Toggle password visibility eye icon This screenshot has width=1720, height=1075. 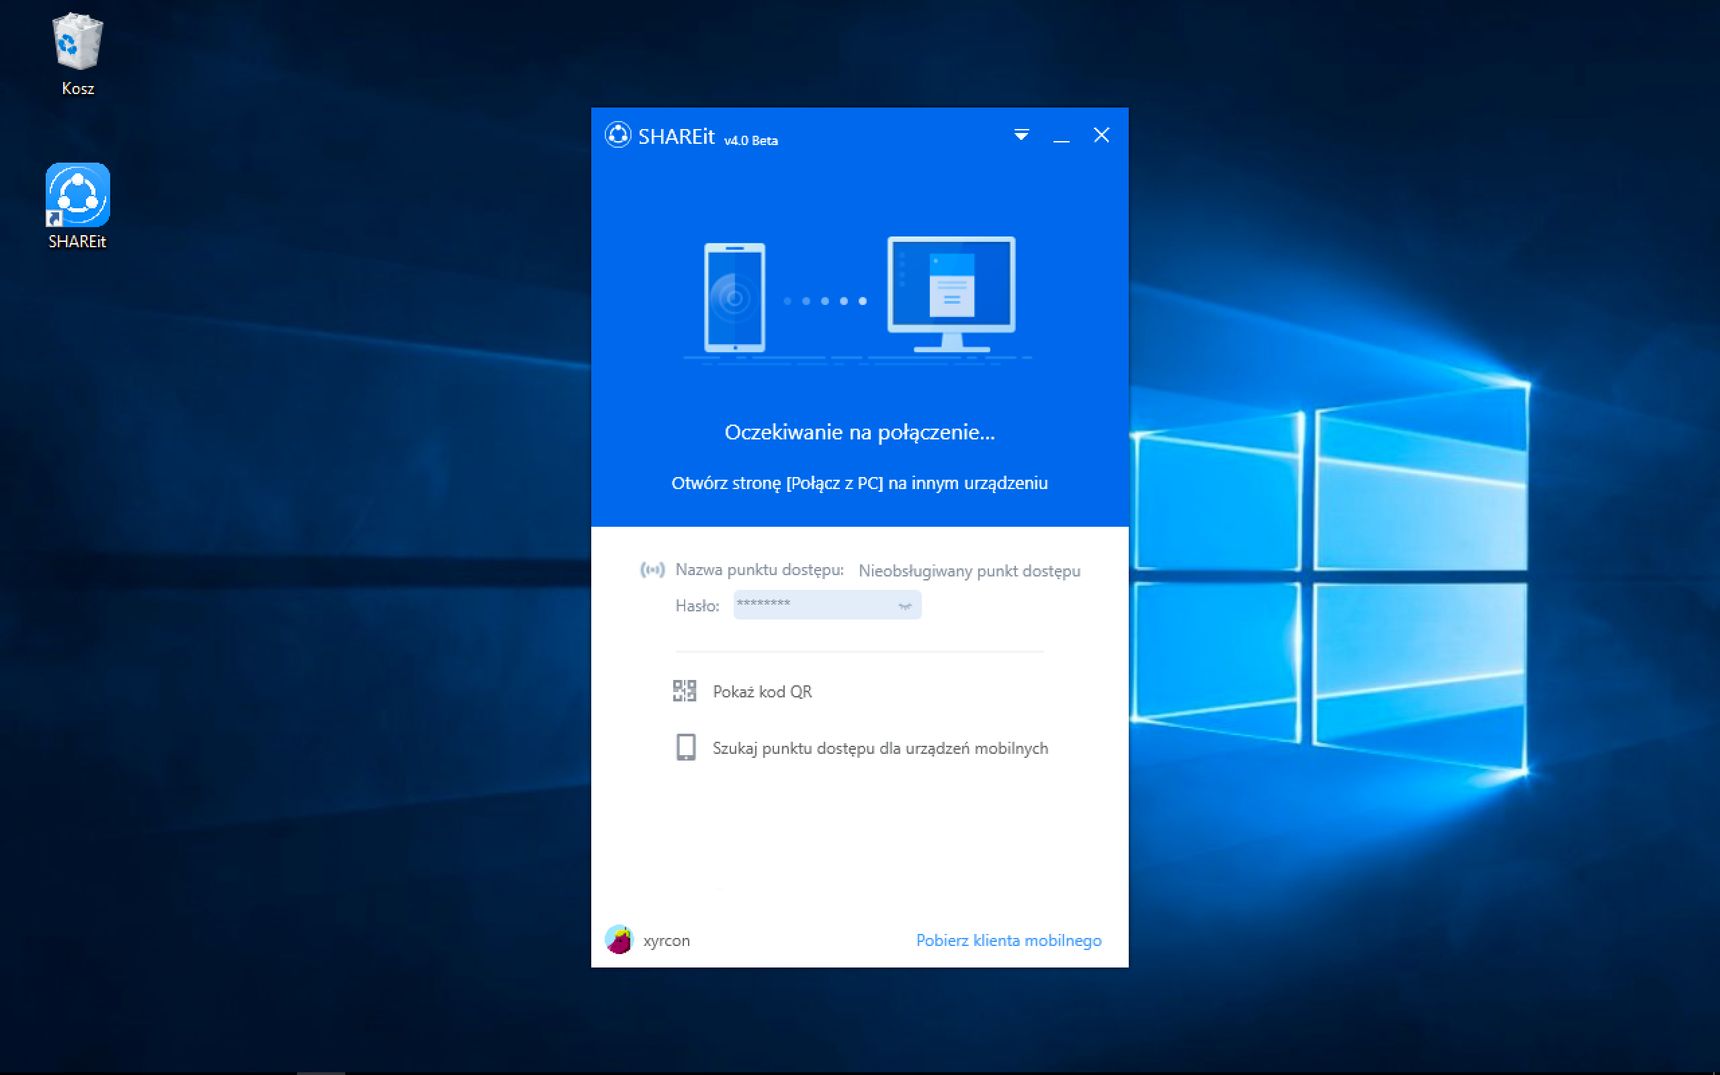coord(905,605)
